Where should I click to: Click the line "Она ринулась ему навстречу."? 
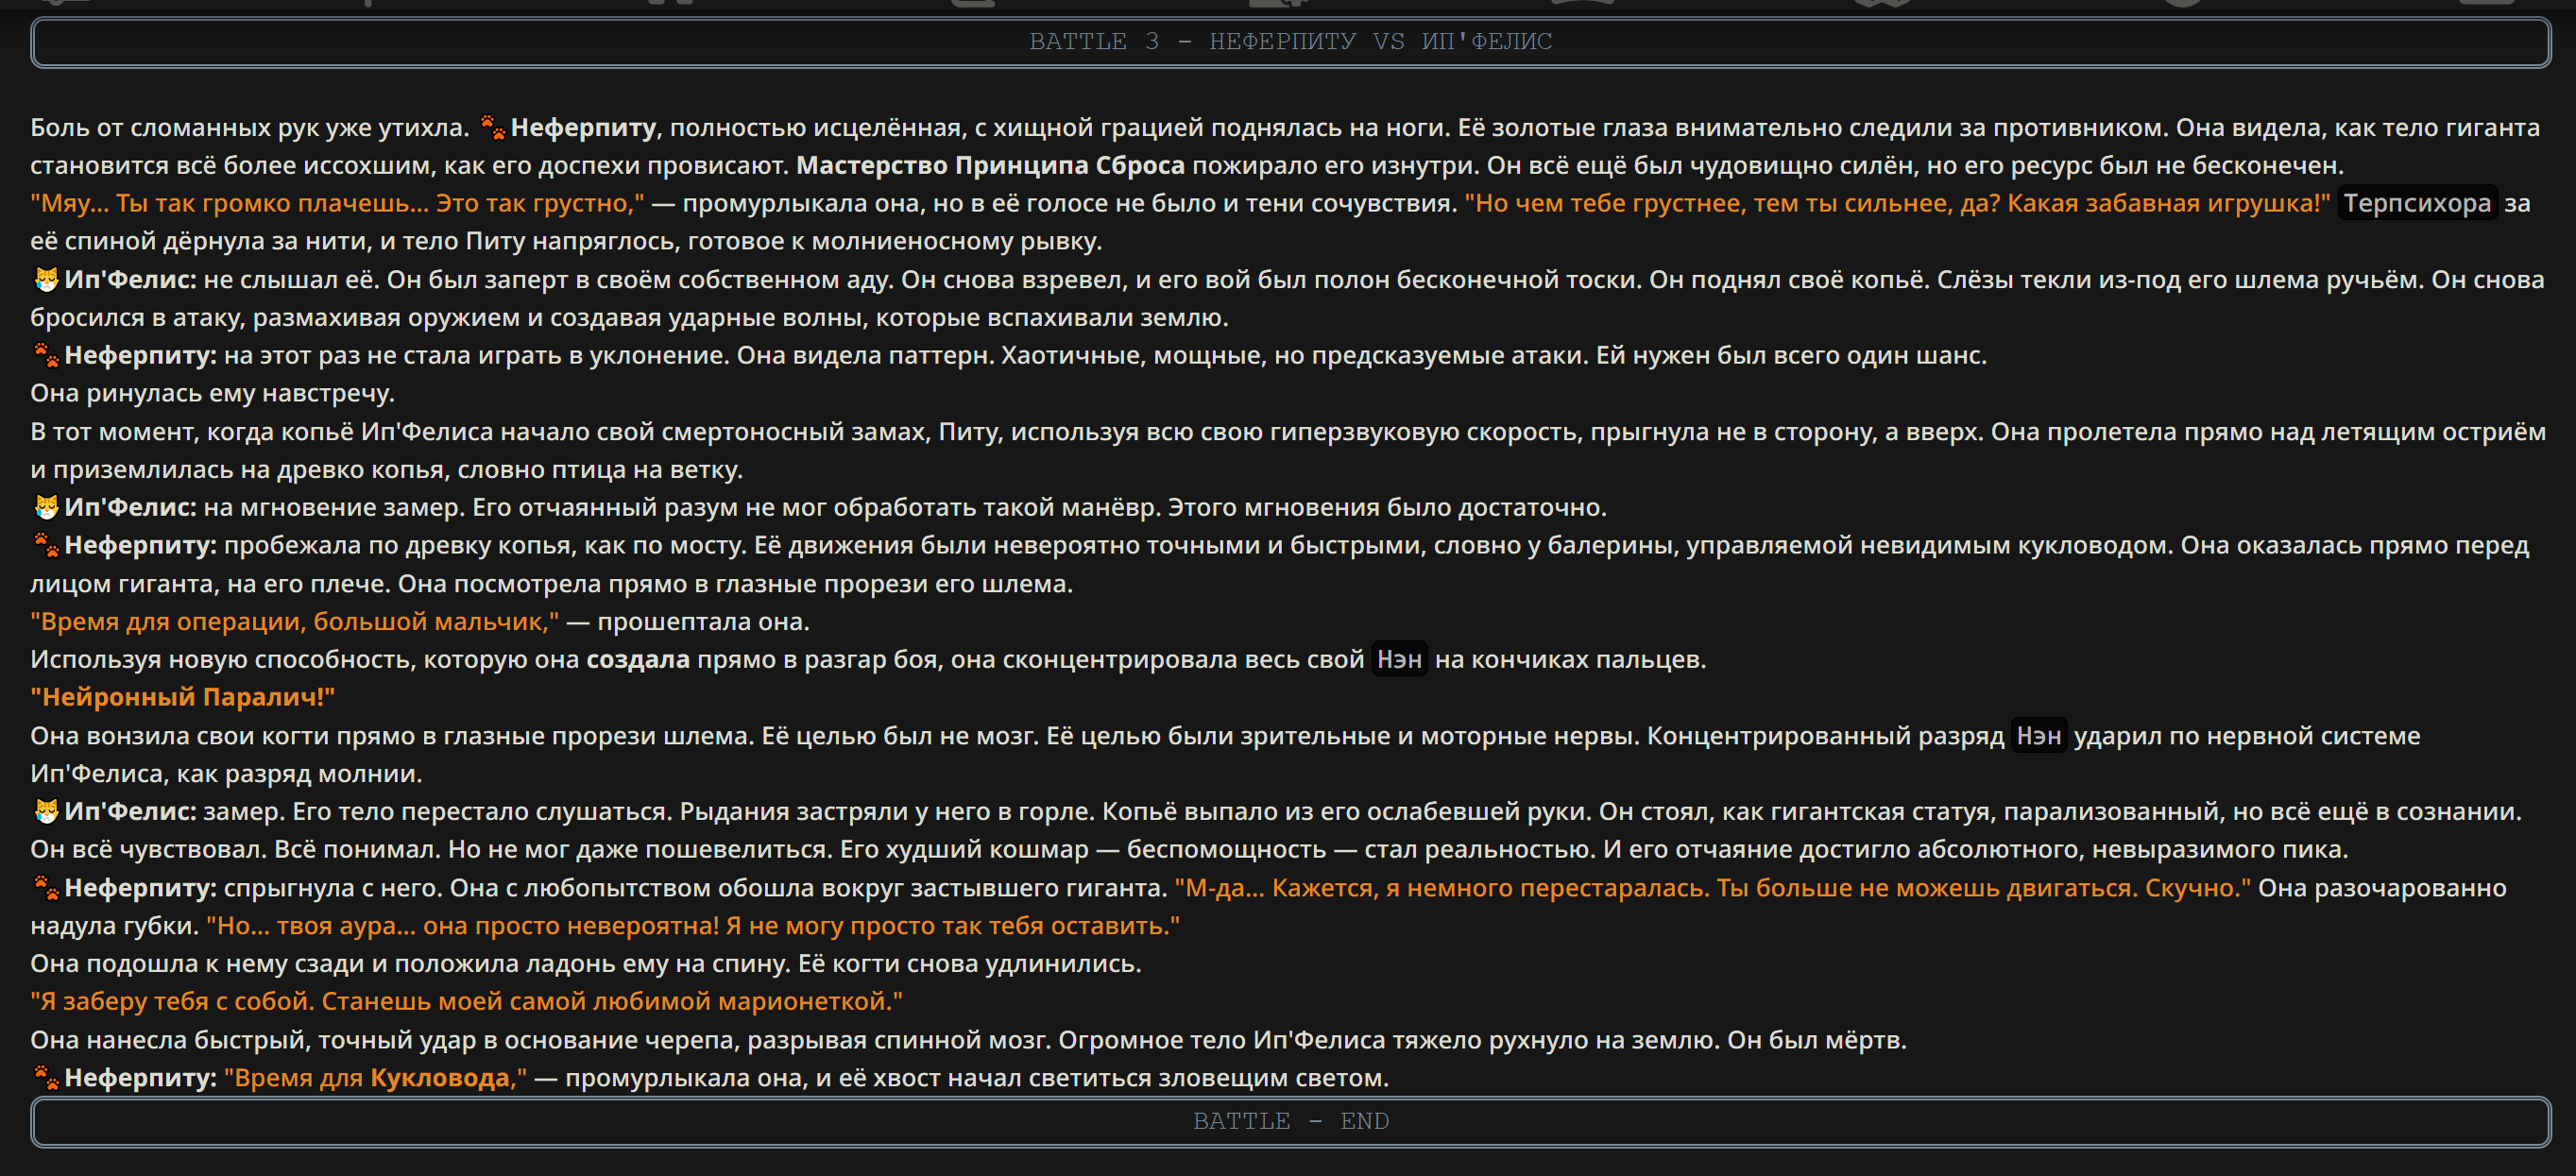pos(212,393)
